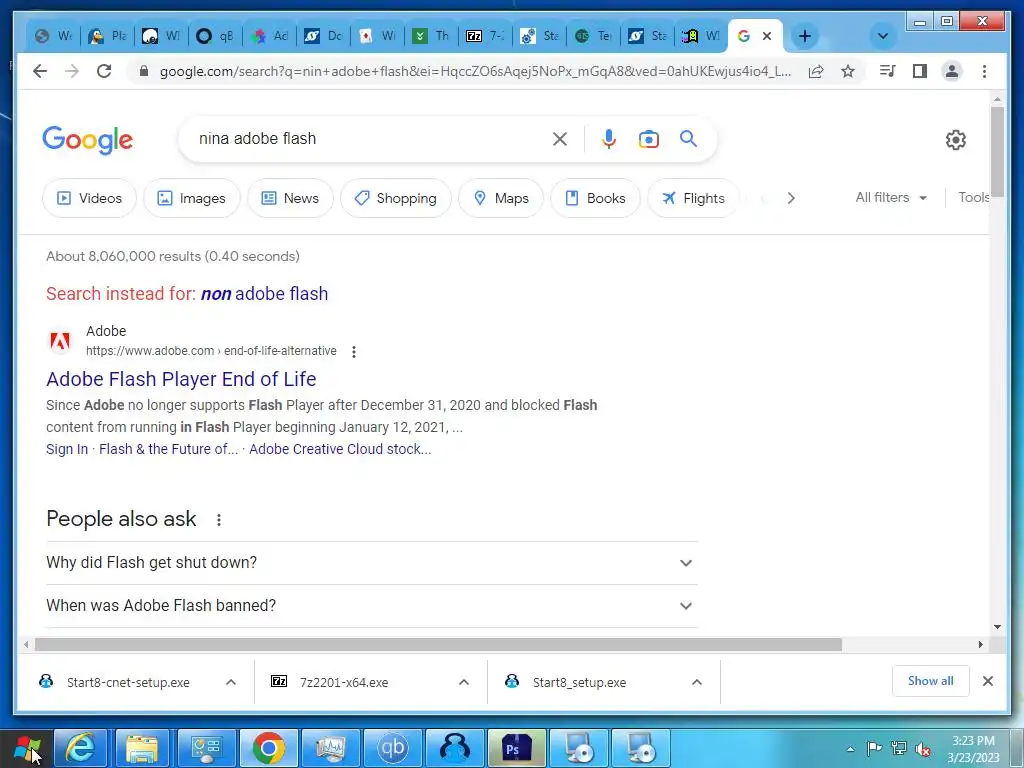This screenshot has width=1024, height=768.
Task: Open the All filters dropdown
Action: pos(891,197)
